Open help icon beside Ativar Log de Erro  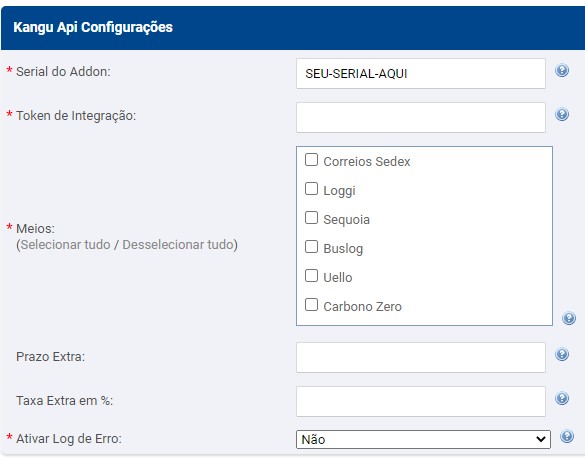pos(567,436)
